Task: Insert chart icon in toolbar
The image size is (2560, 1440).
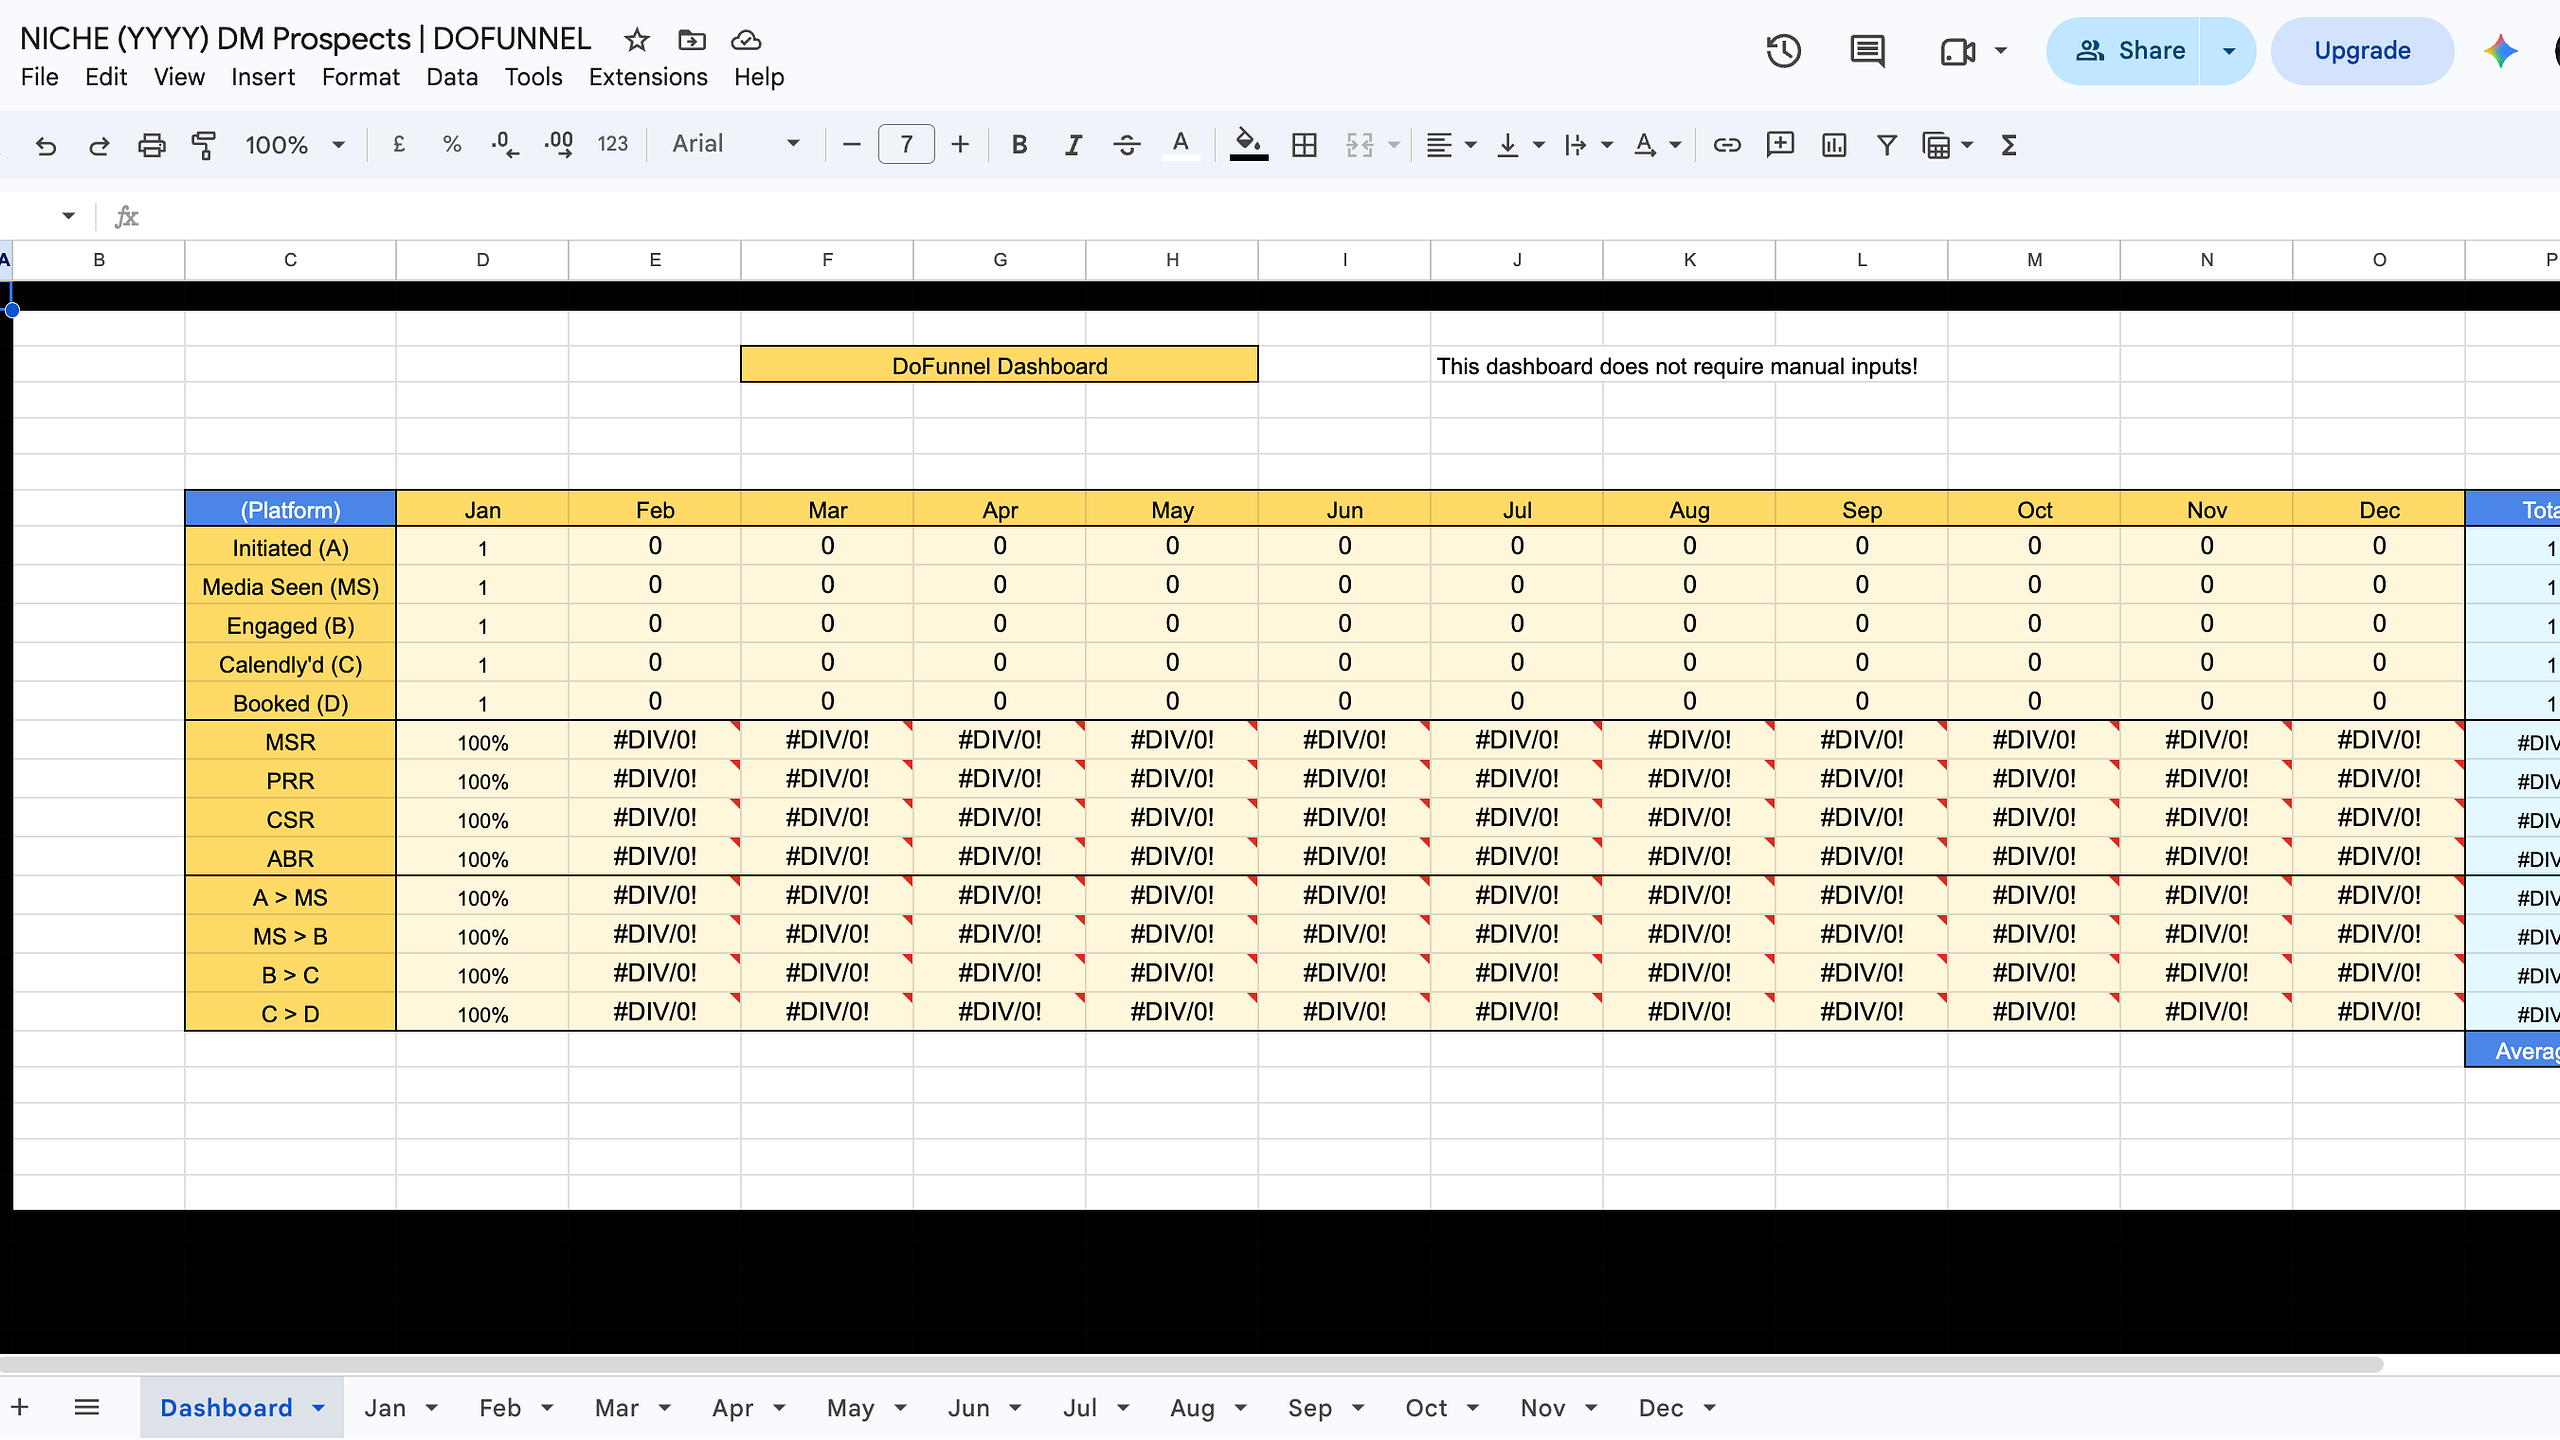Action: point(1834,145)
